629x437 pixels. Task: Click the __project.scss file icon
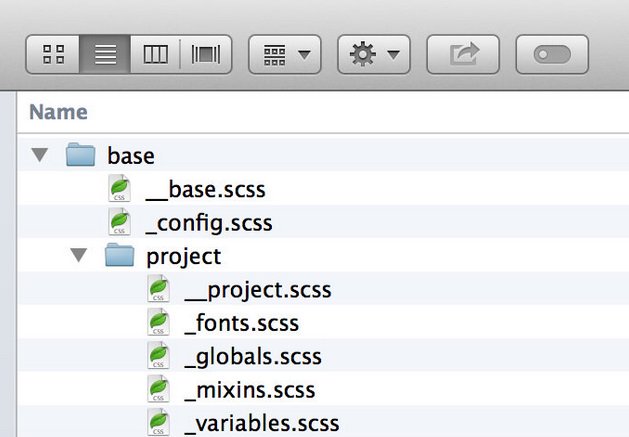[x=158, y=289]
